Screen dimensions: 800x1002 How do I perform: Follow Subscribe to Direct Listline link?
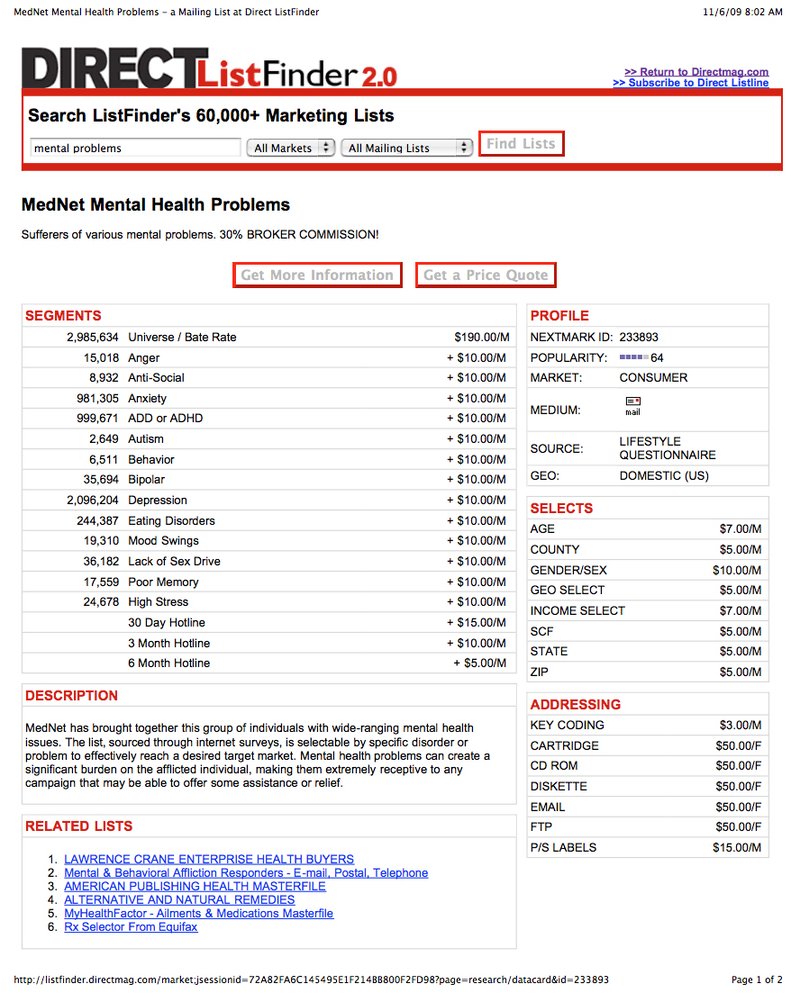coord(691,82)
